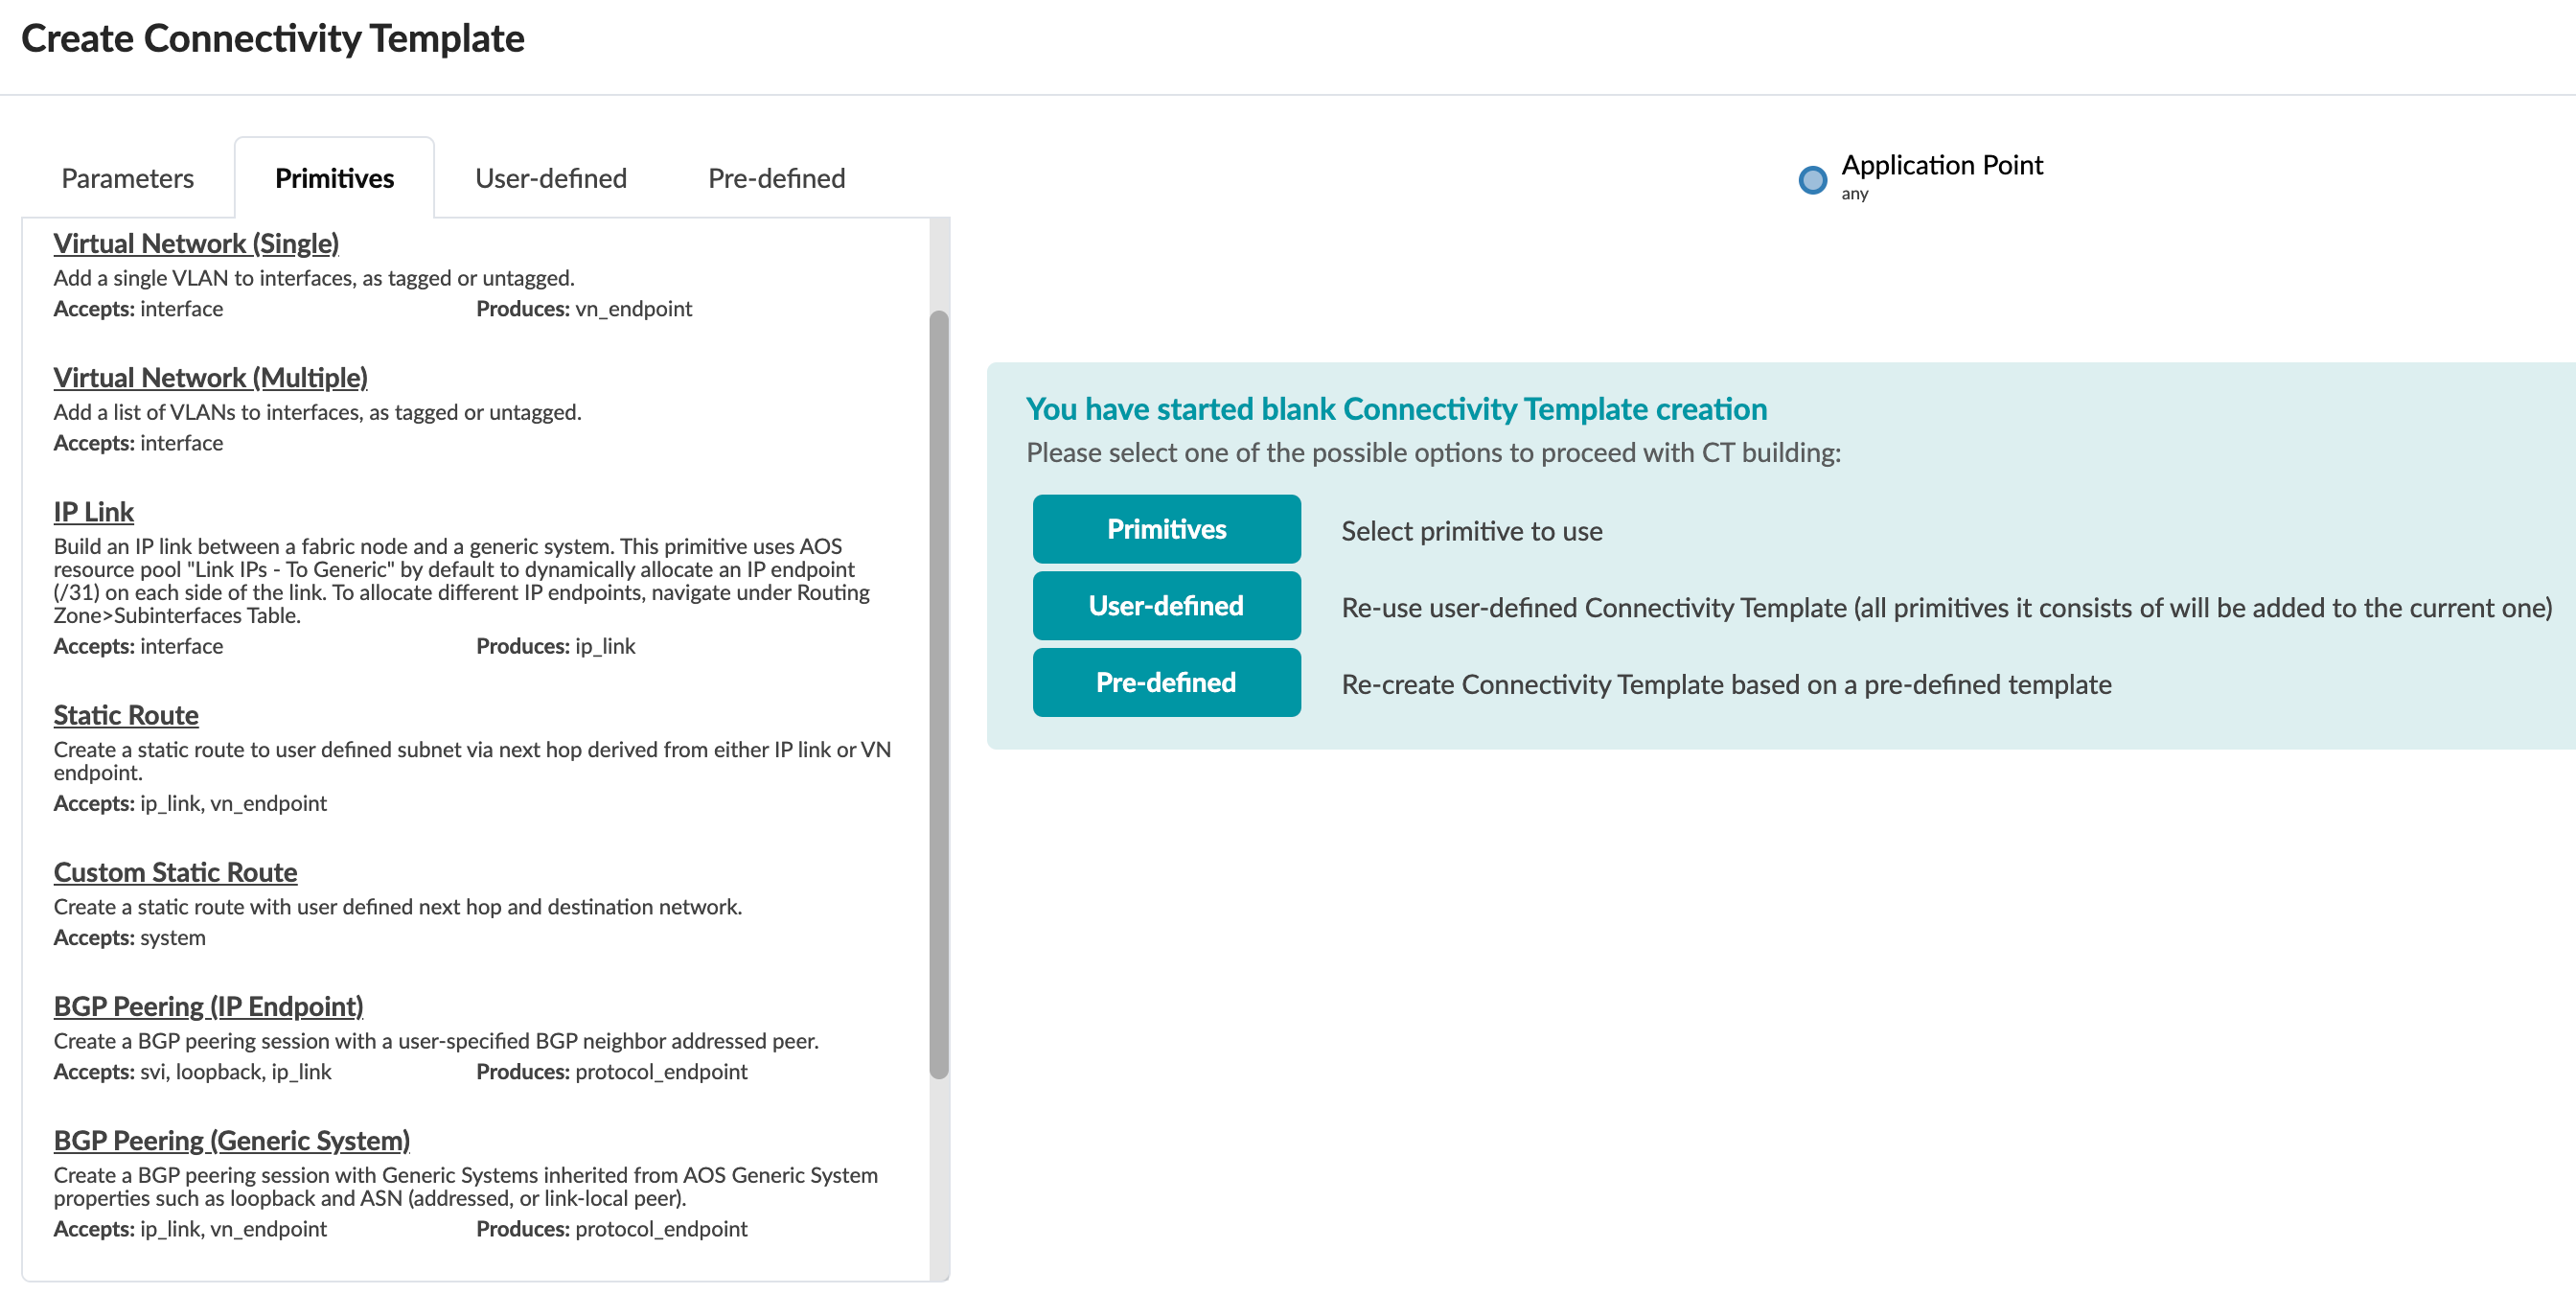The image size is (2576, 1294).
Task: Select the Primitives tab
Action: click(x=334, y=178)
